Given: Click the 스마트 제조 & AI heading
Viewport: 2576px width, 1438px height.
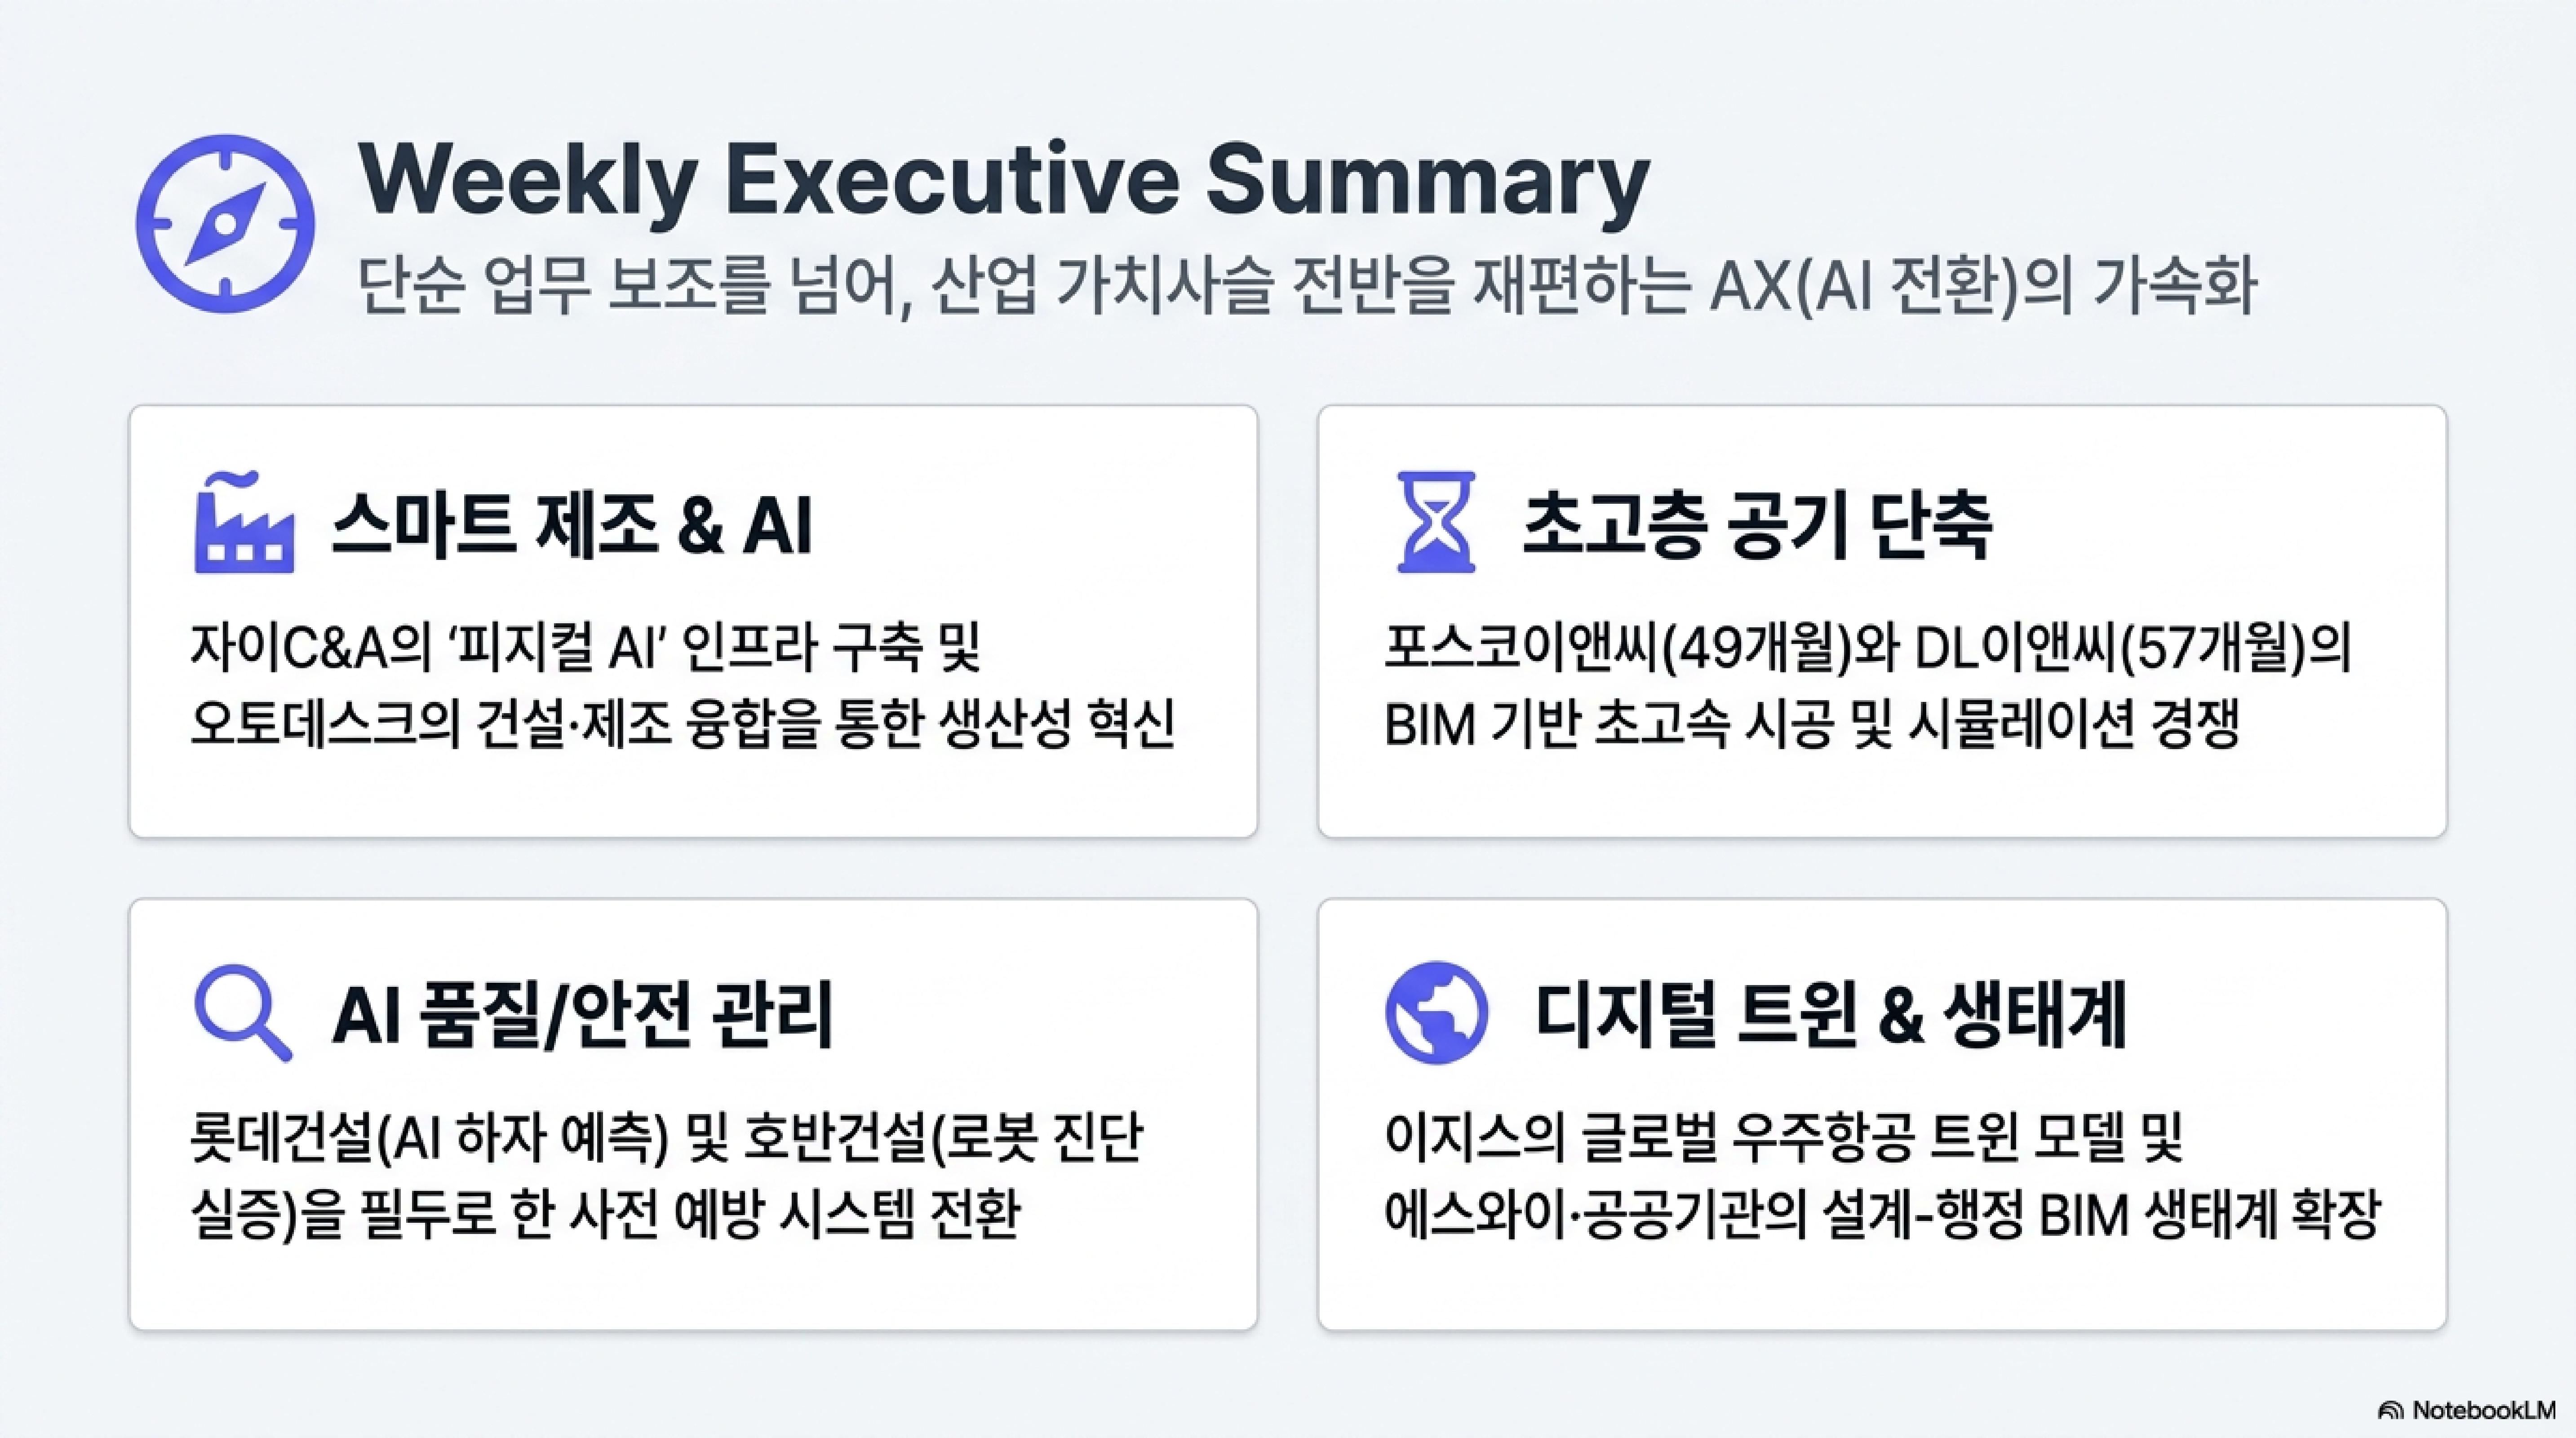Looking at the screenshot, I should [x=572, y=524].
